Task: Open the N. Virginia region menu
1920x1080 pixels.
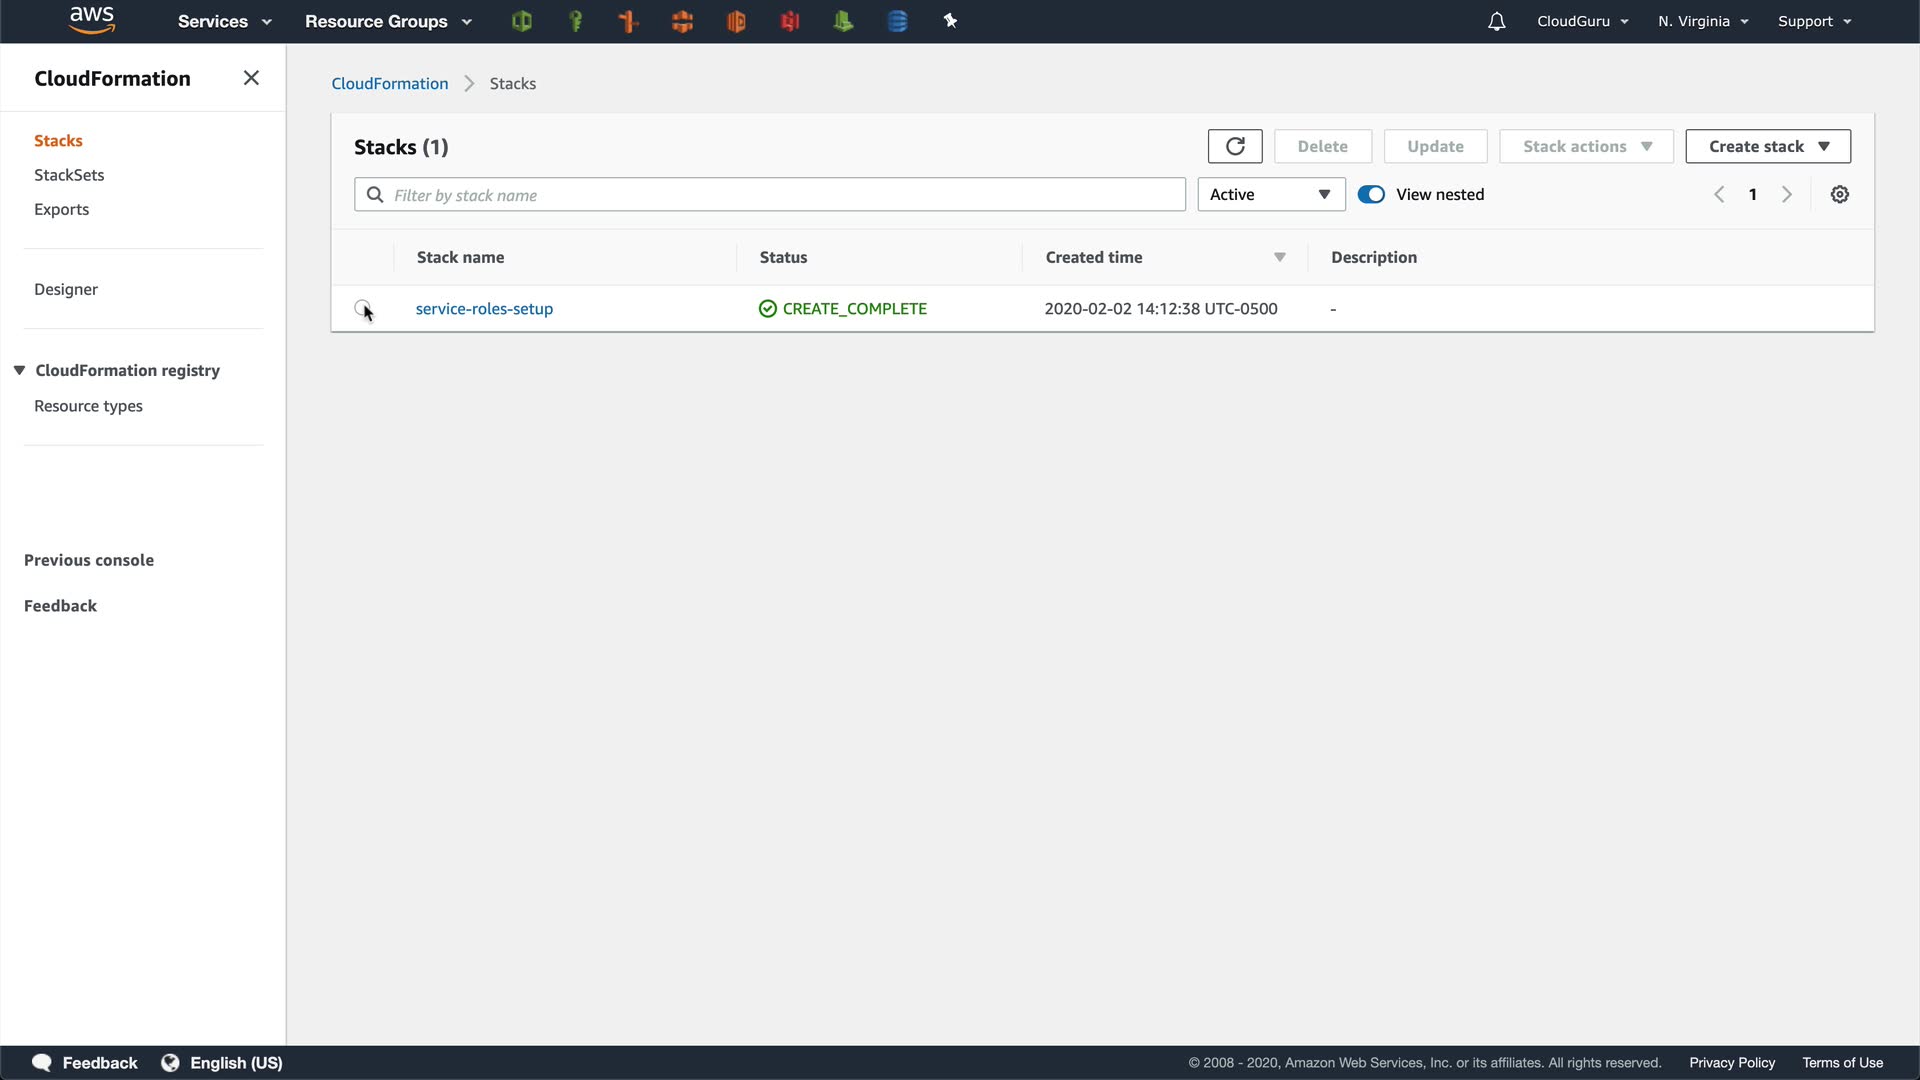Action: click(x=1702, y=21)
